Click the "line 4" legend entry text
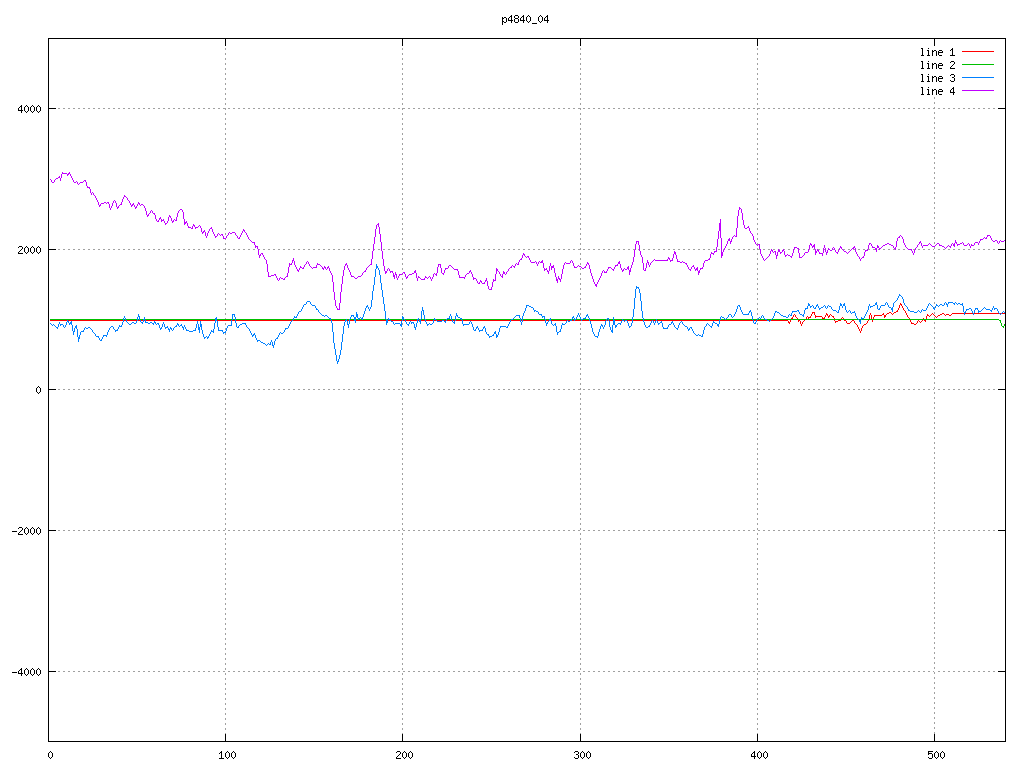The height and width of the screenshot is (768, 1024). point(937,91)
